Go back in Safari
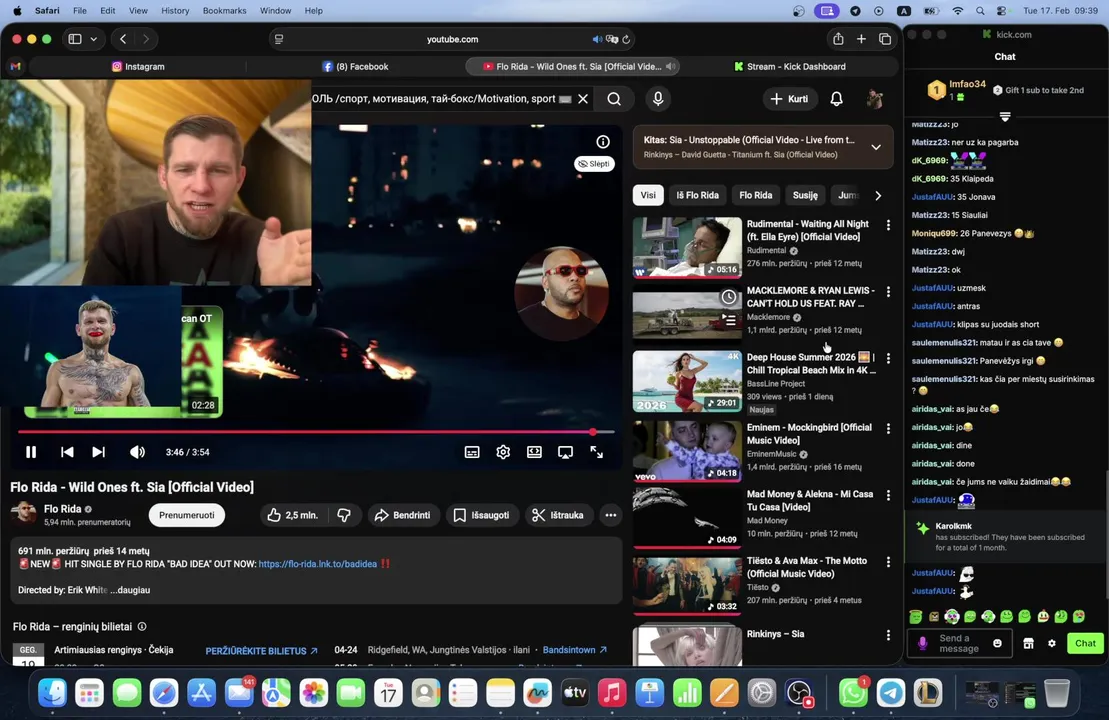 coord(123,39)
